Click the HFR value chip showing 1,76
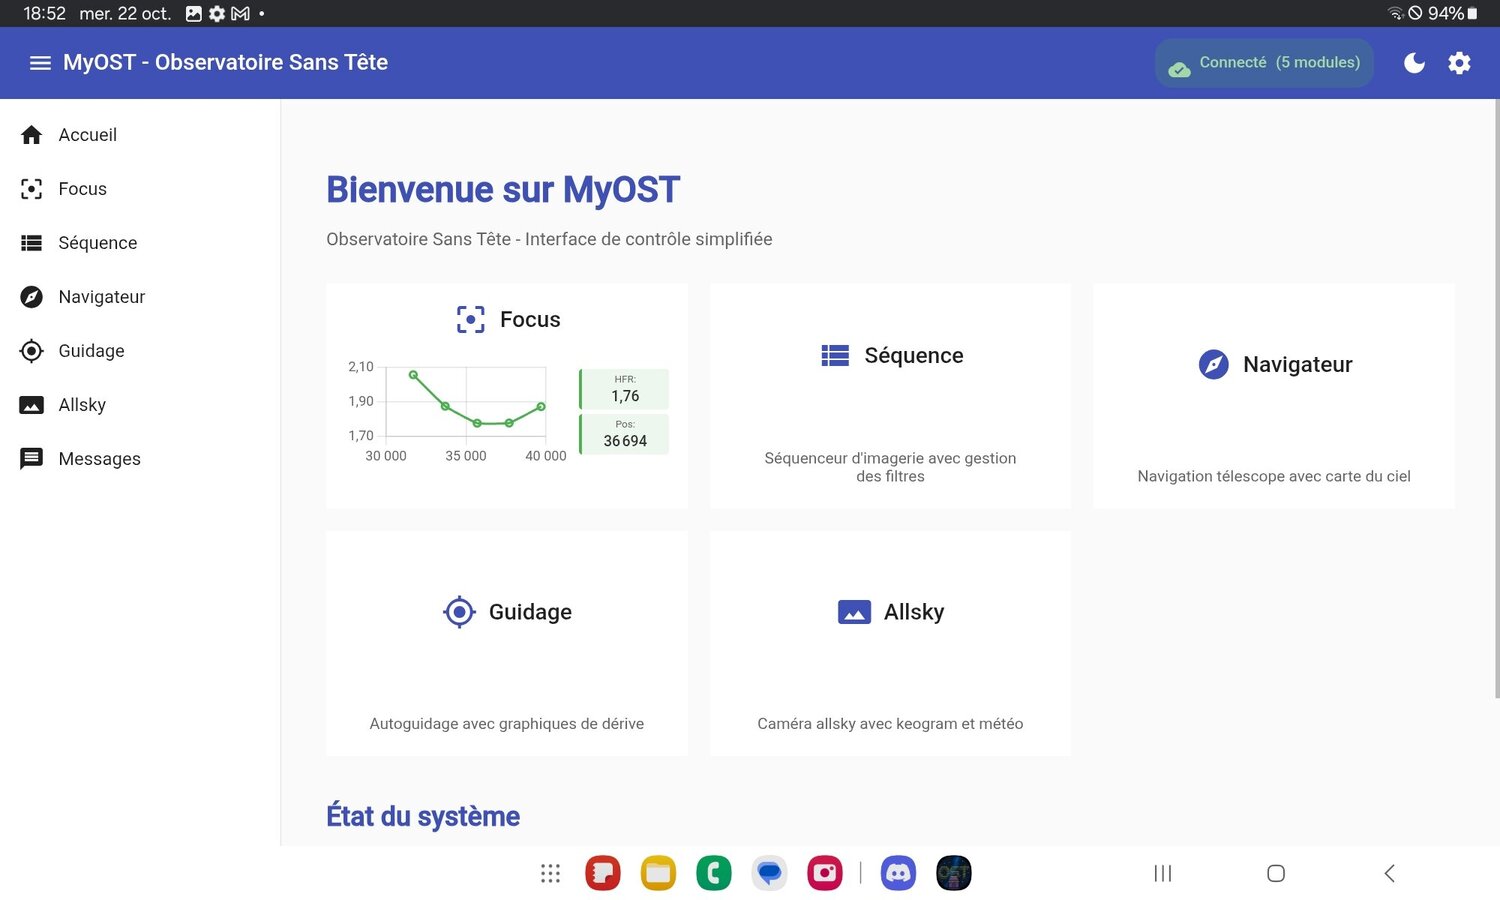This screenshot has height=900, width=1500. point(624,389)
